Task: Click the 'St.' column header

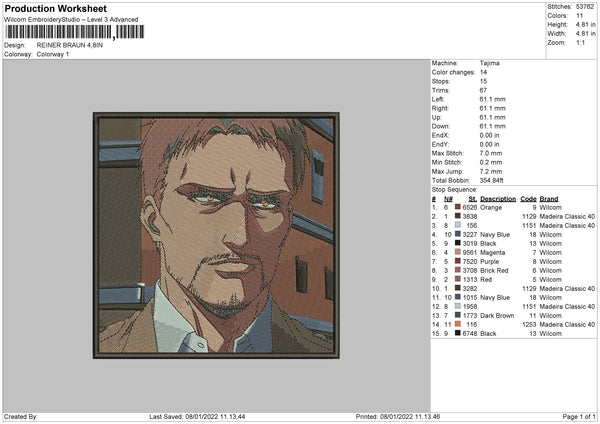Action: (473, 199)
